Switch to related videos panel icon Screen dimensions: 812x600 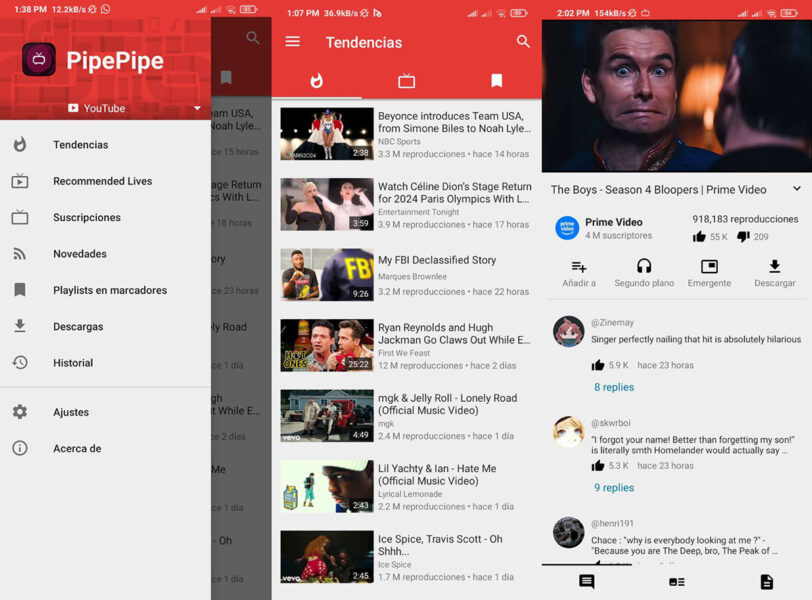(x=675, y=582)
